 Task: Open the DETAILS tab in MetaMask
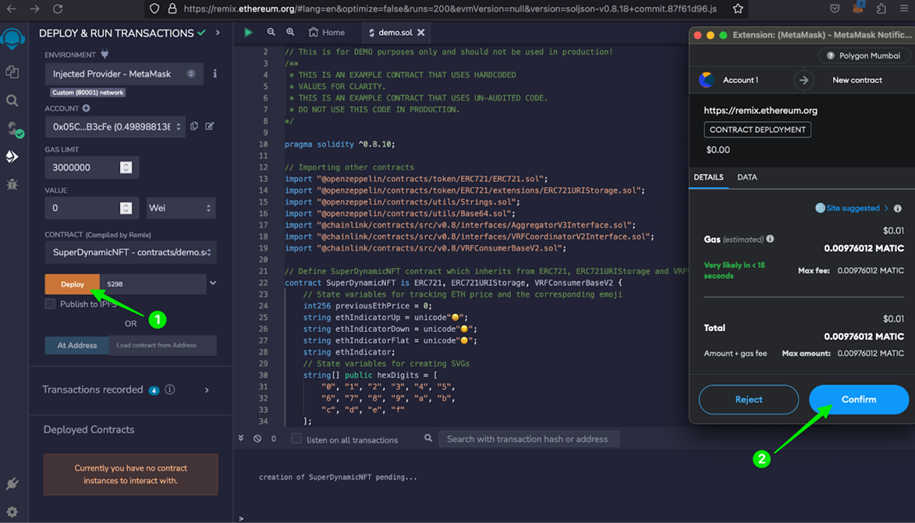point(708,177)
